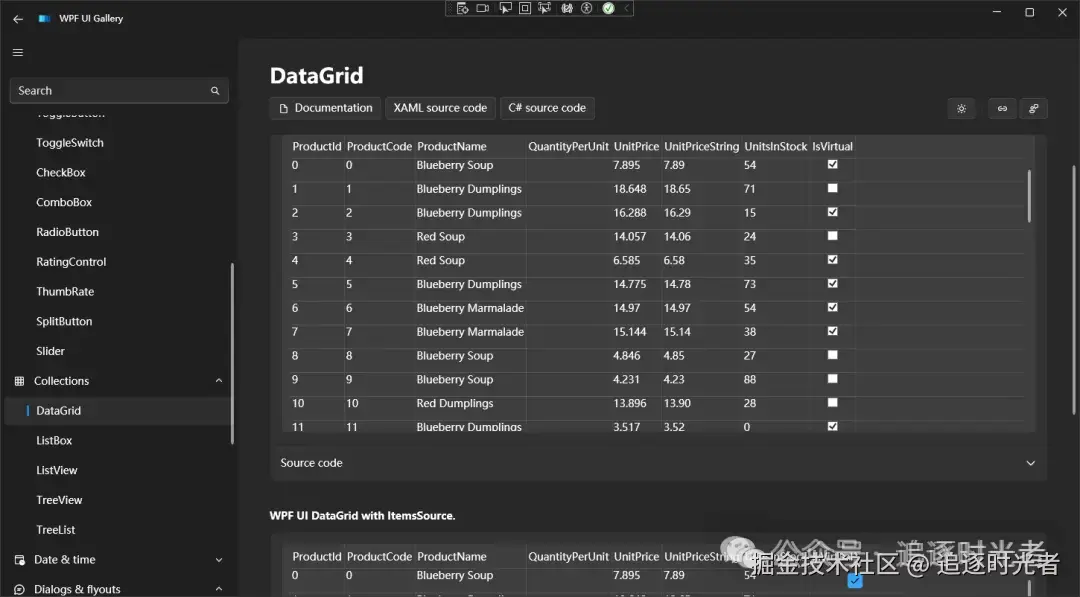Viewport: 1080px width, 597px height.
Task: Click UnitPrice cell 18.648
Action: tap(630, 189)
